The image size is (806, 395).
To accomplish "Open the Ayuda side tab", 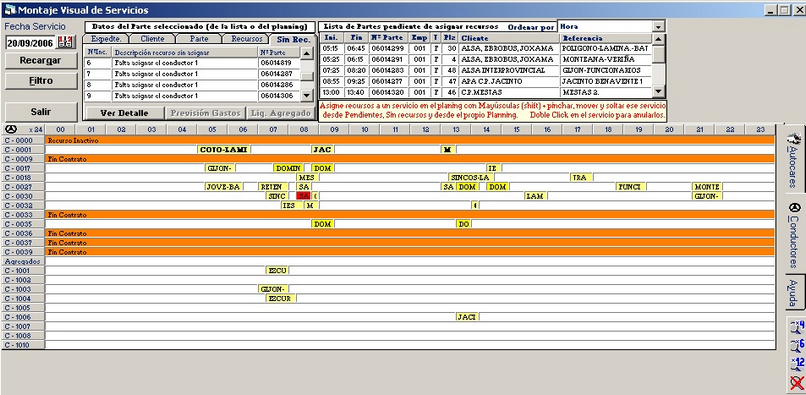I will pyautogui.click(x=795, y=291).
